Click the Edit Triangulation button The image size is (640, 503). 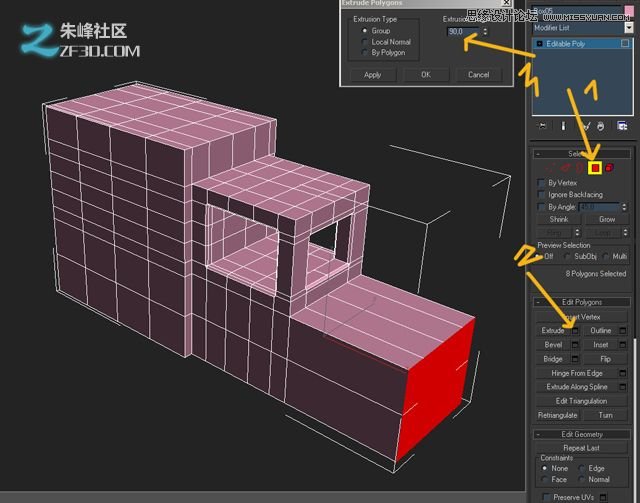pos(582,401)
